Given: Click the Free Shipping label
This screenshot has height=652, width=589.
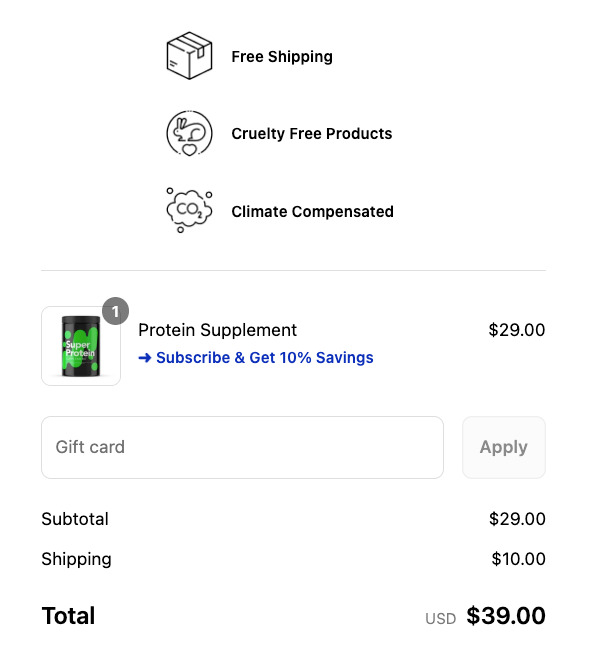Looking at the screenshot, I should click(282, 57).
